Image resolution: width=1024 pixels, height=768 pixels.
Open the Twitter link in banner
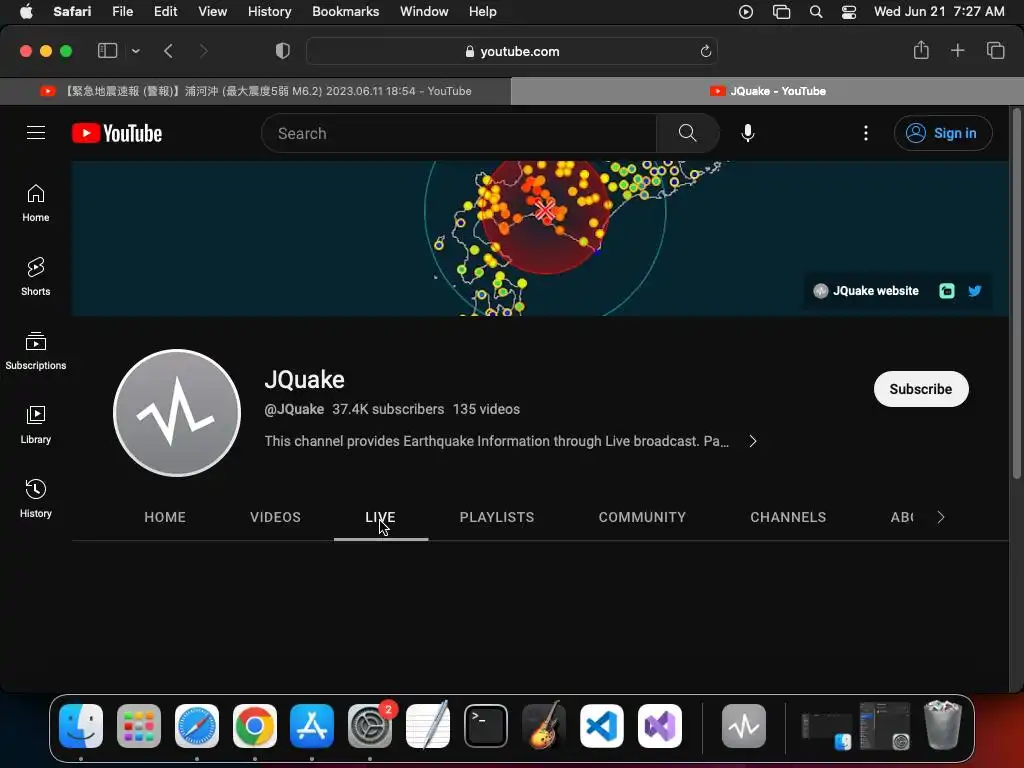coord(974,291)
